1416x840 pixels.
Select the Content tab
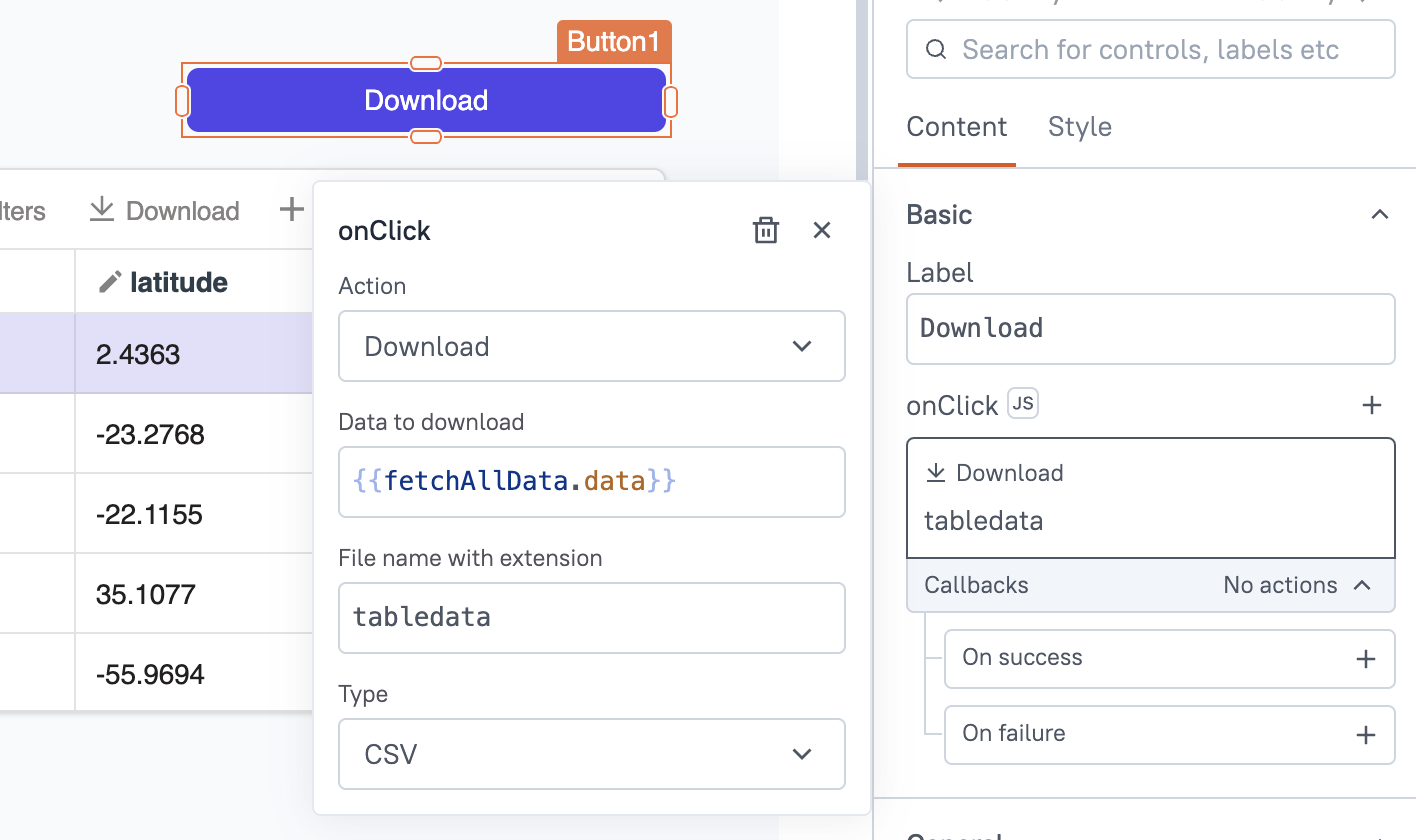pos(956,127)
